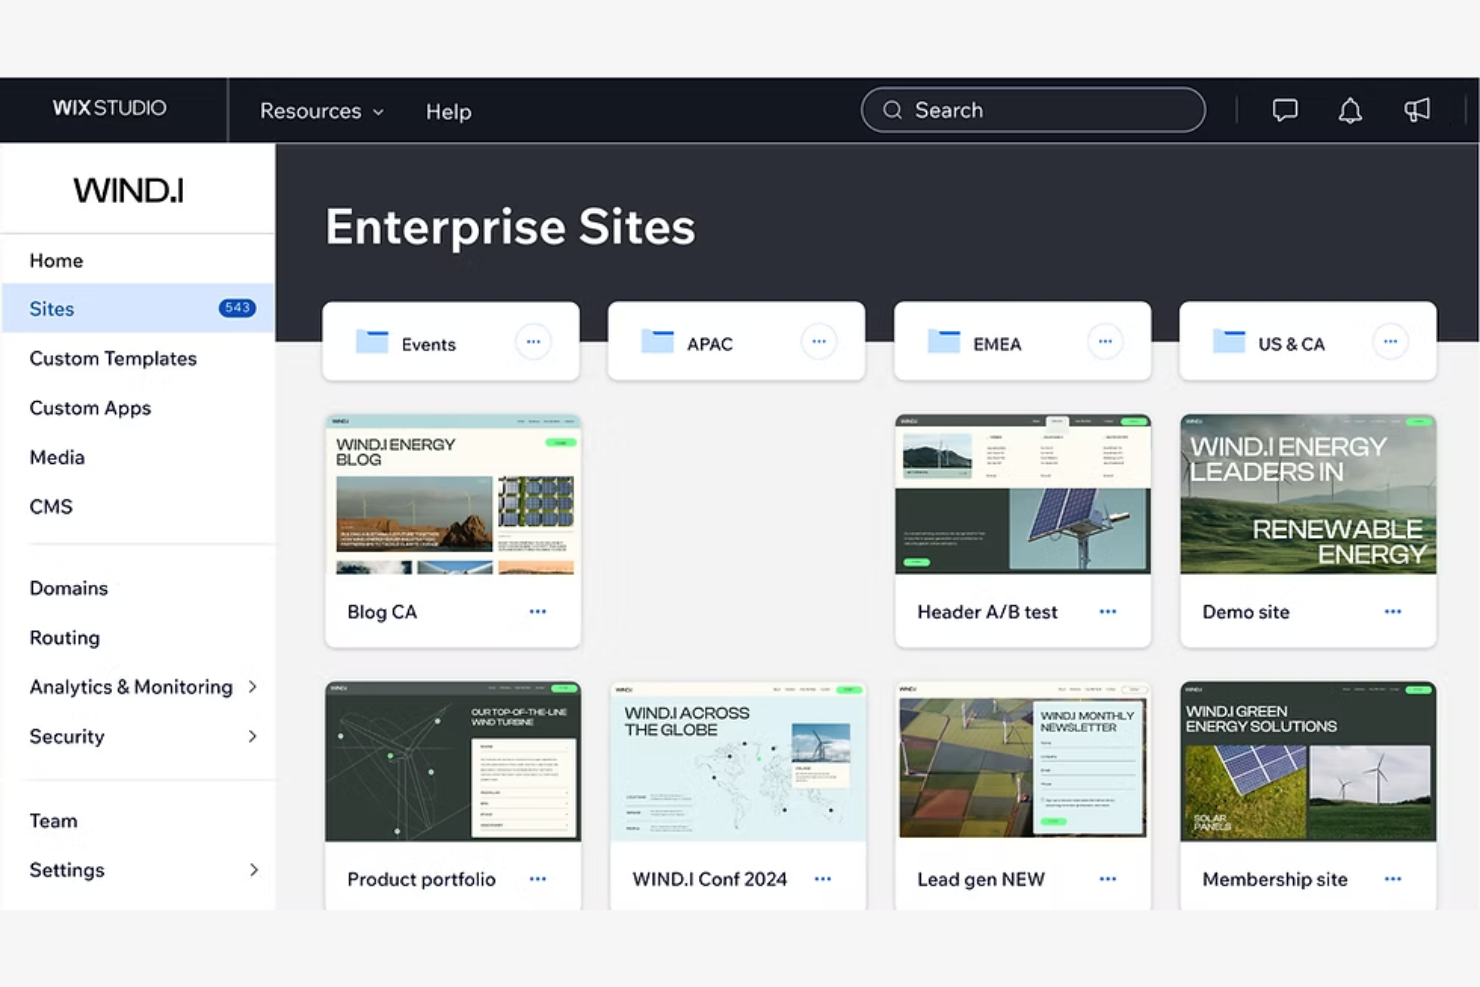
Task: Click the 543 sites count badge
Action: click(x=237, y=308)
